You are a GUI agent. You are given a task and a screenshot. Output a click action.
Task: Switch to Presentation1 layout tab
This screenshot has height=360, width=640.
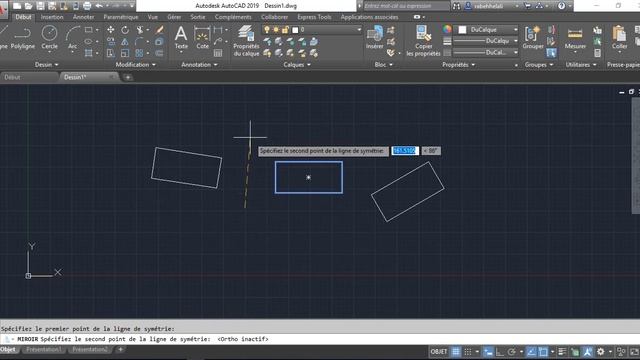pyautogui.click(x=44, y=349)
